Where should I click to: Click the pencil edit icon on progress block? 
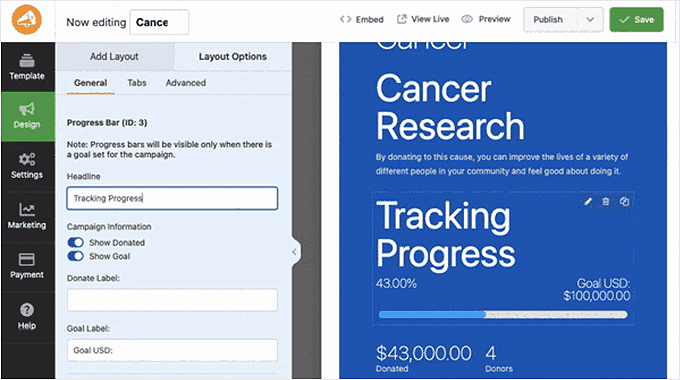coord(588,202)
